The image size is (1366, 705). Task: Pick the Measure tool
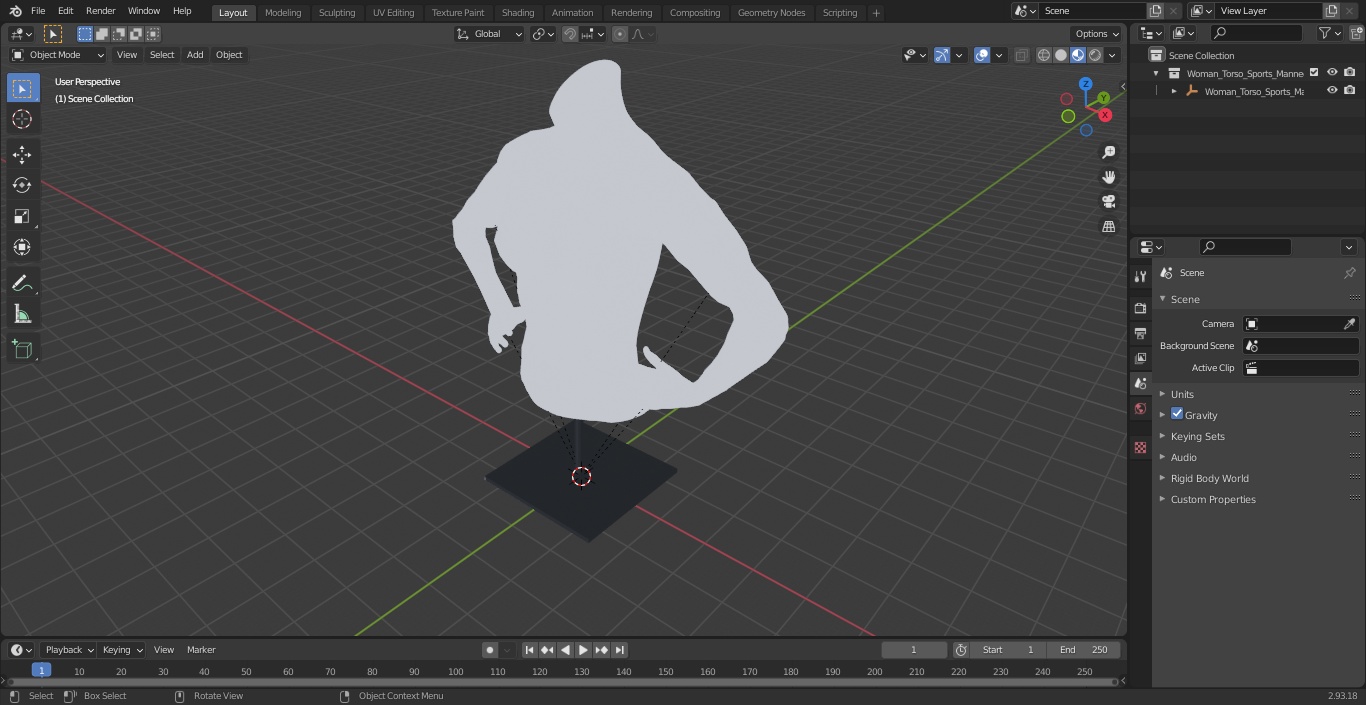22,315
